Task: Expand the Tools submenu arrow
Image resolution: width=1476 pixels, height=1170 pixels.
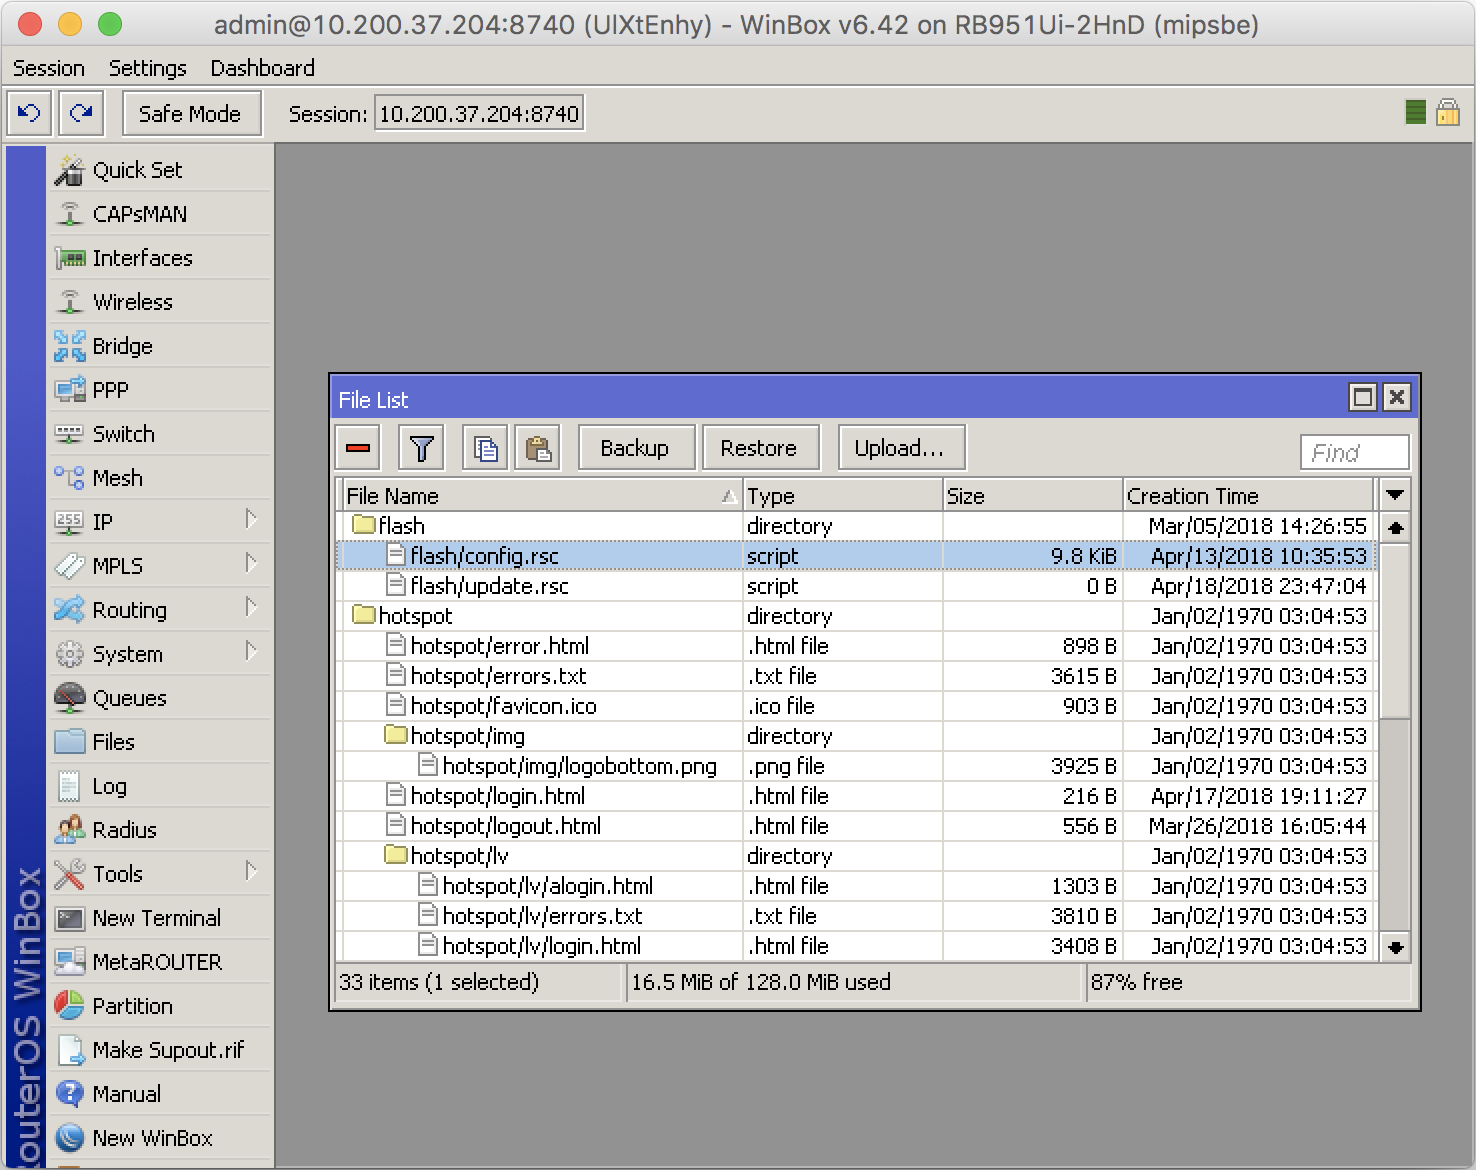Action: pos(251,872)
